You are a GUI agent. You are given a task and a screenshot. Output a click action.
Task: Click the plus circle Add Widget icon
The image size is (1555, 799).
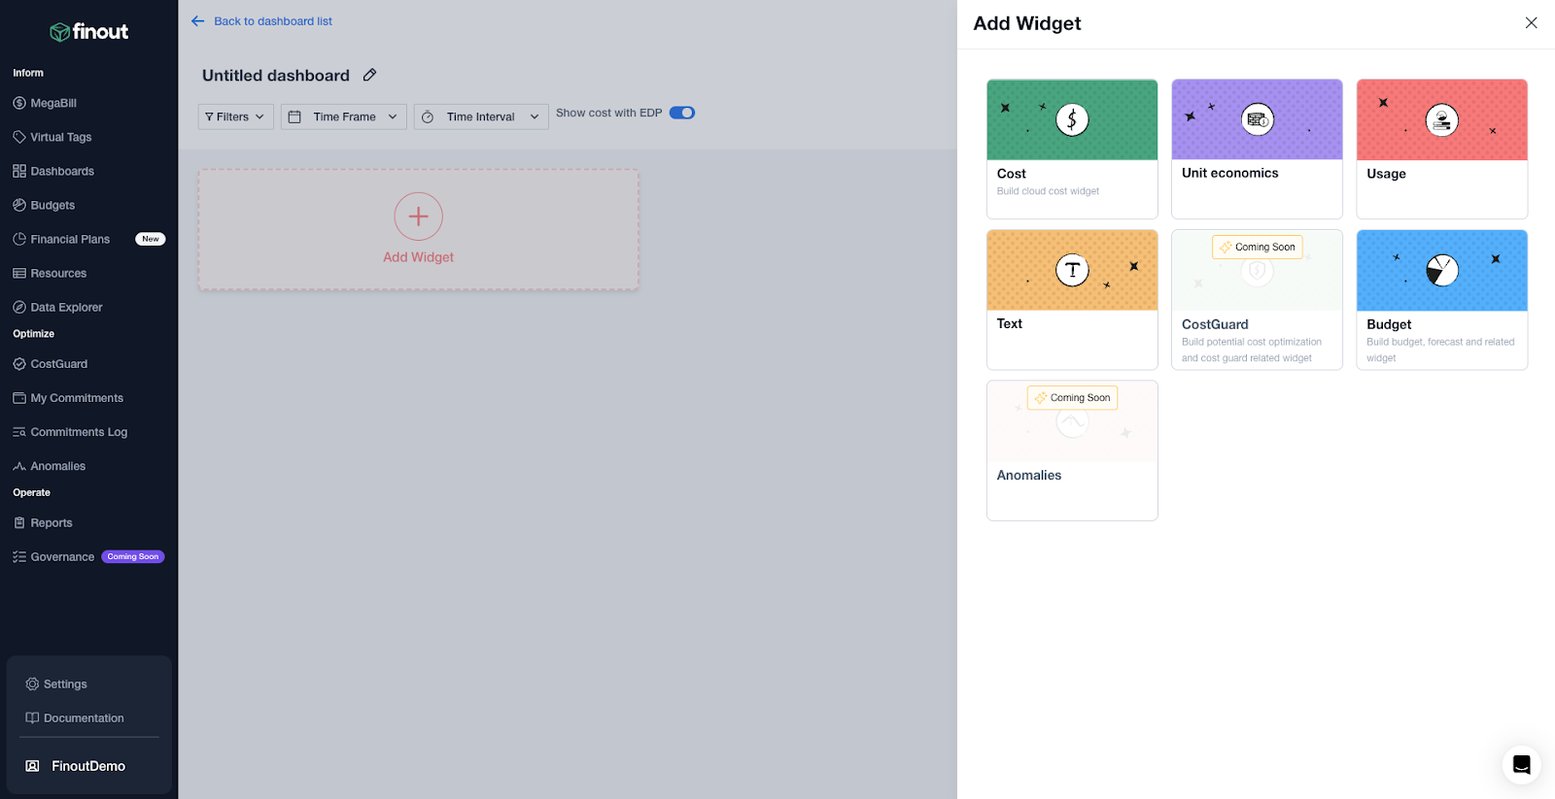click(418, 217)
